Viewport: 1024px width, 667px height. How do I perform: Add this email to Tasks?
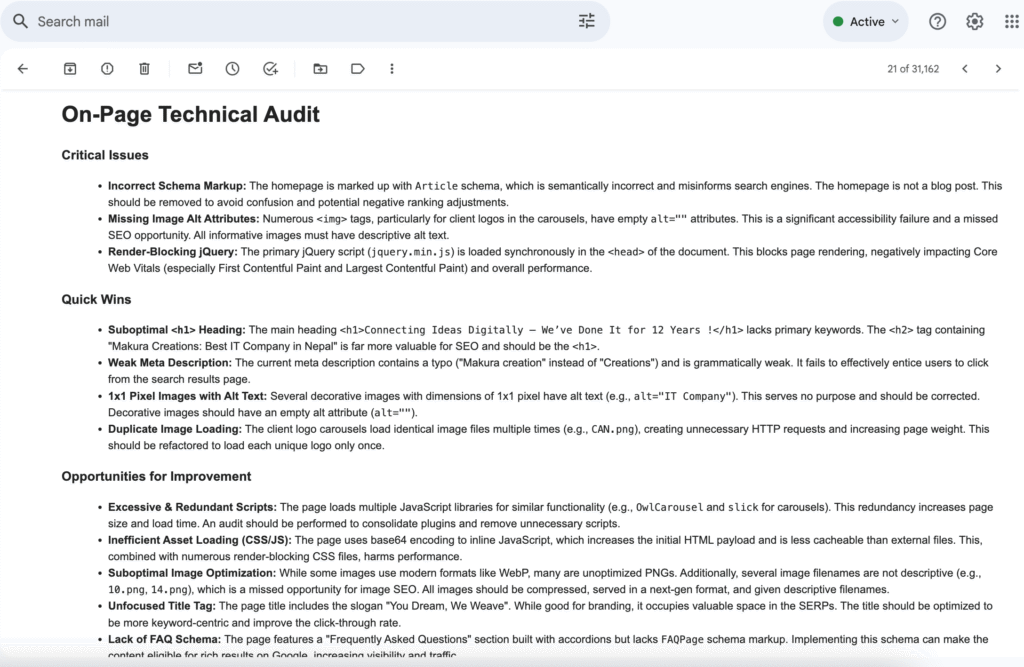click(x=270, y=69)
